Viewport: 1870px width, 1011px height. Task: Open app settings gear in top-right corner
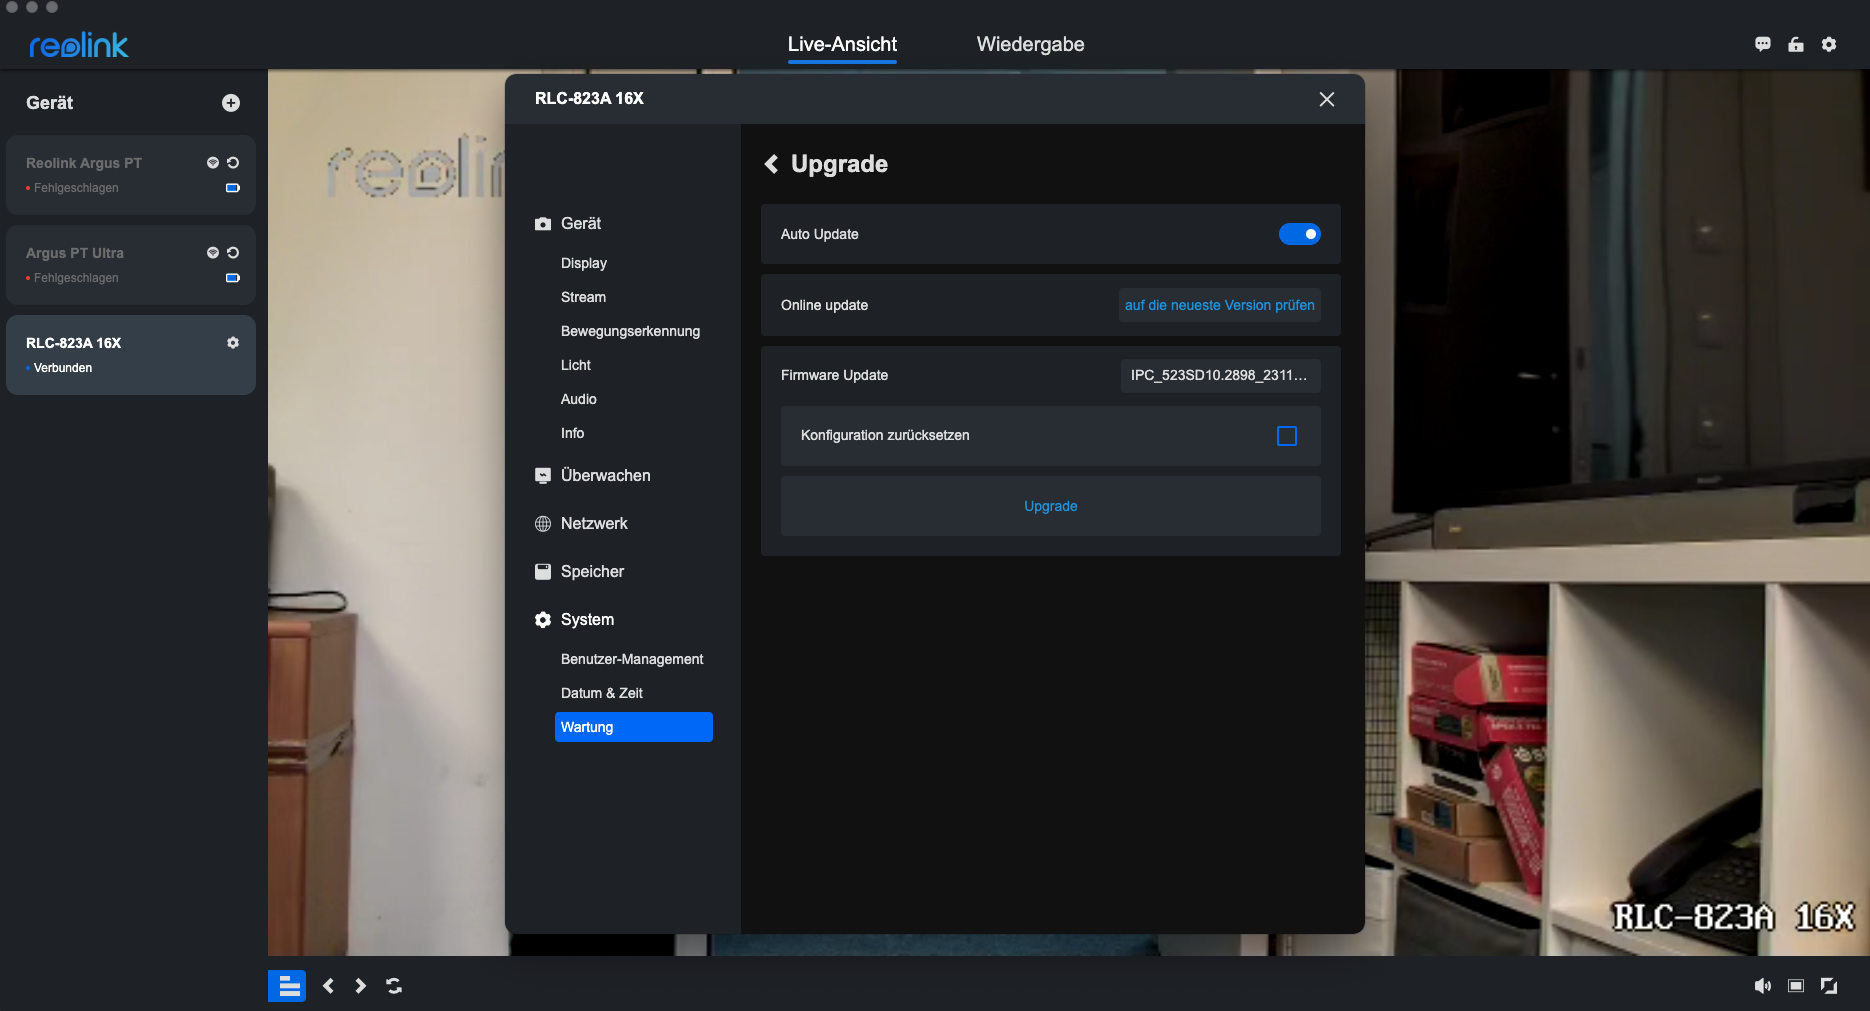pyautogui.click(x=1829, y=44)
